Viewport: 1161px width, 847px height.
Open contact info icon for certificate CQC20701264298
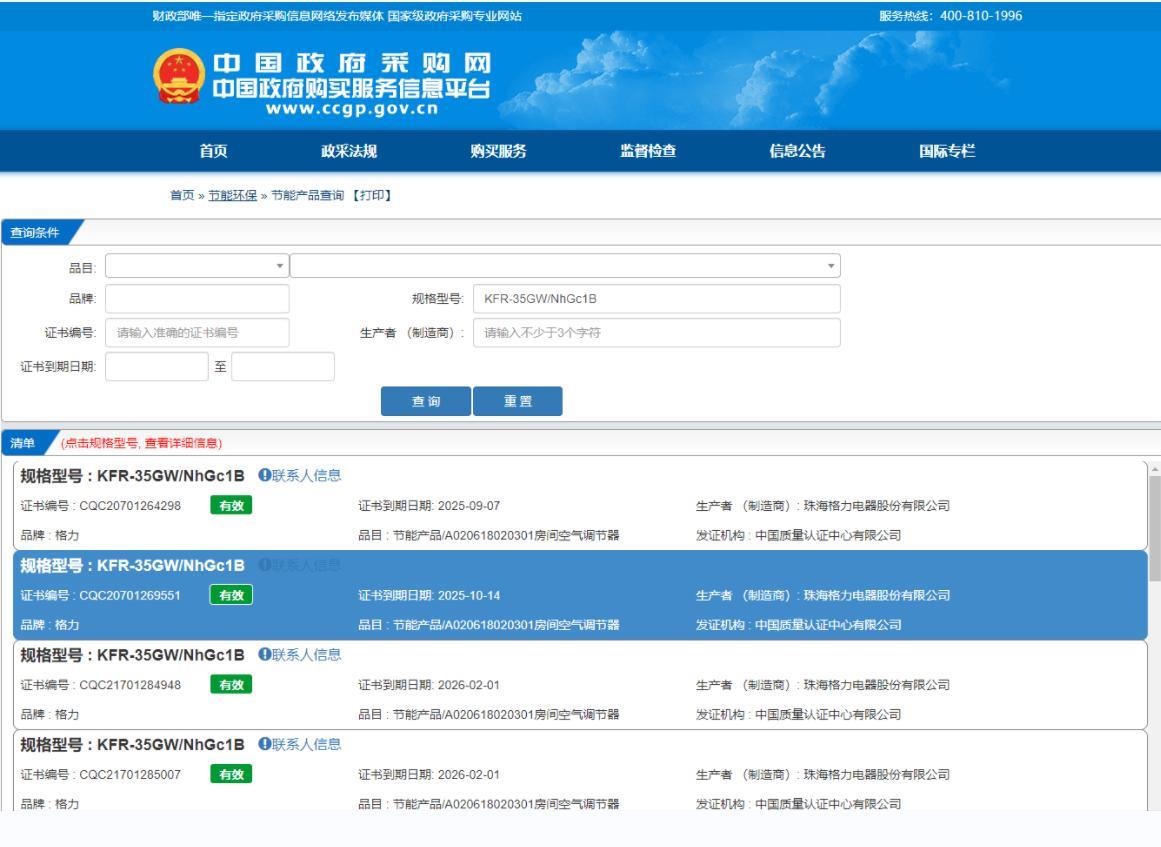tap(264, 475)
